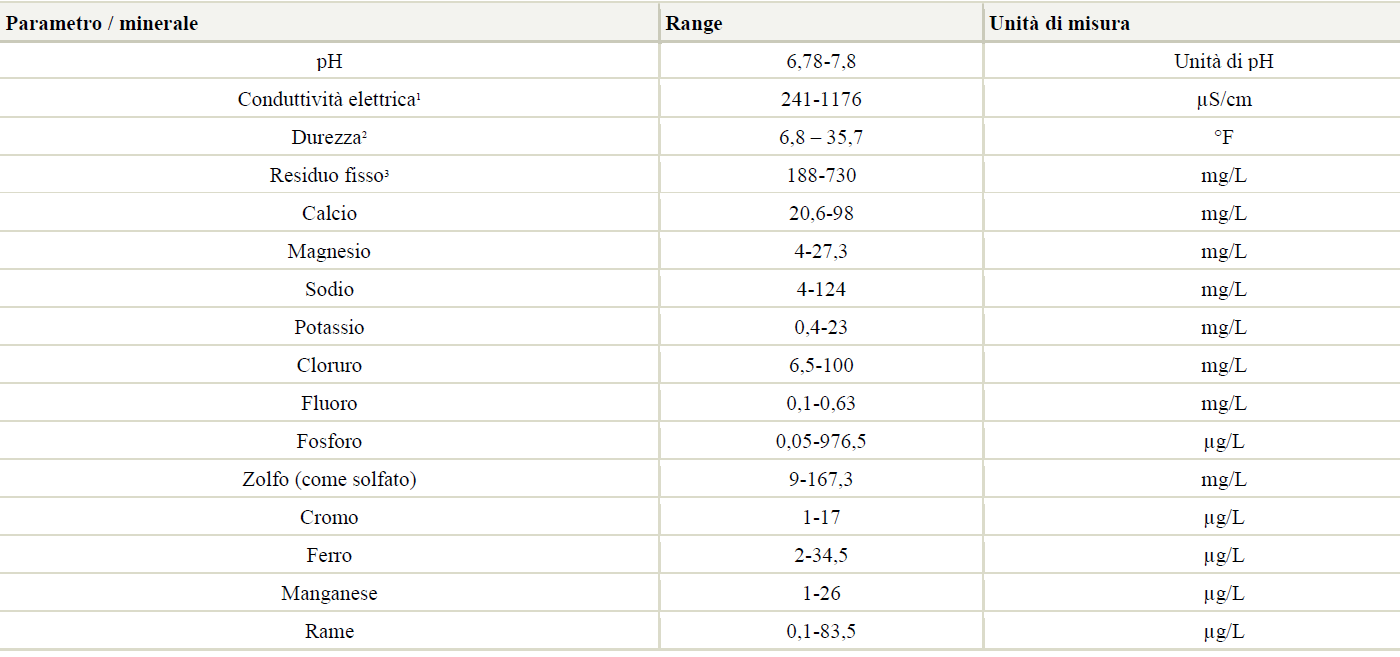Click the Manganese range value 1-26
Screen dimensions: 1400x657
821,594
